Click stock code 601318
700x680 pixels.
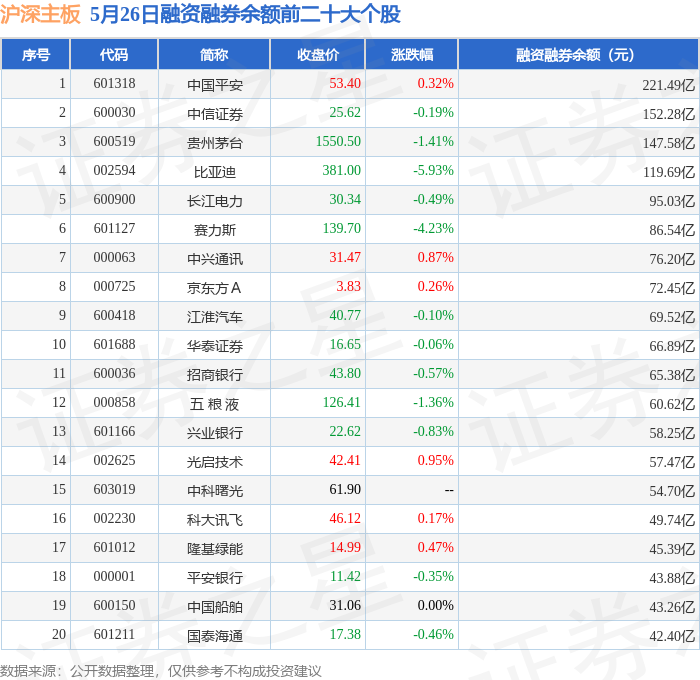pyautogui.click(x=114, y=83)
